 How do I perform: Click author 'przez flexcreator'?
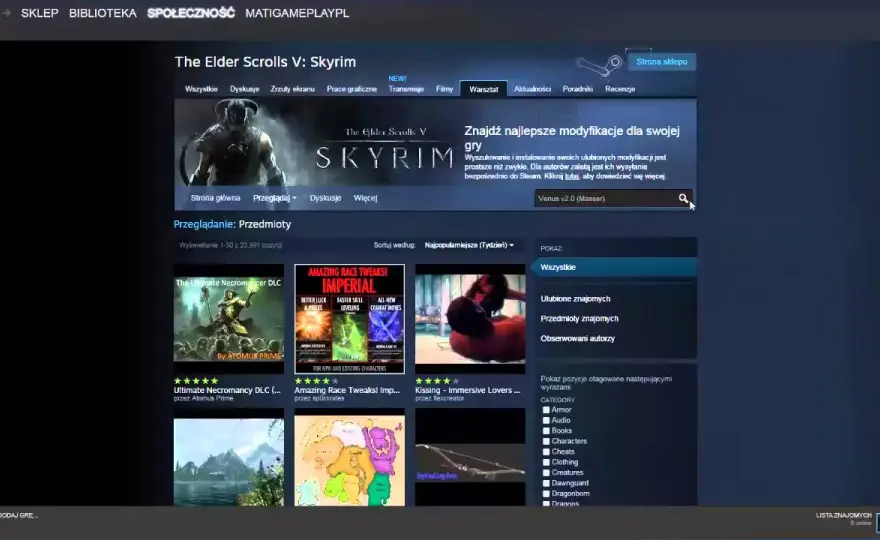point(439,398)
